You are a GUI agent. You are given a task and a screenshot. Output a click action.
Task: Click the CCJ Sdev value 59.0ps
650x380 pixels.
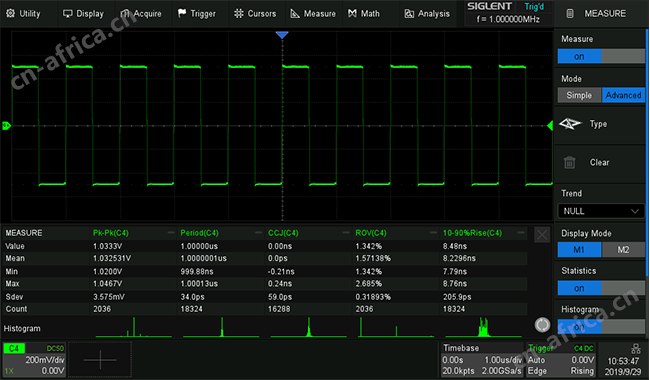point(279,297)
